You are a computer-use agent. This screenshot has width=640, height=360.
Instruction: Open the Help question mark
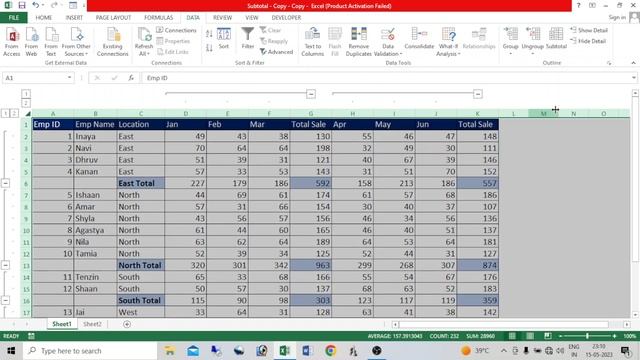(x=578, y=5)
